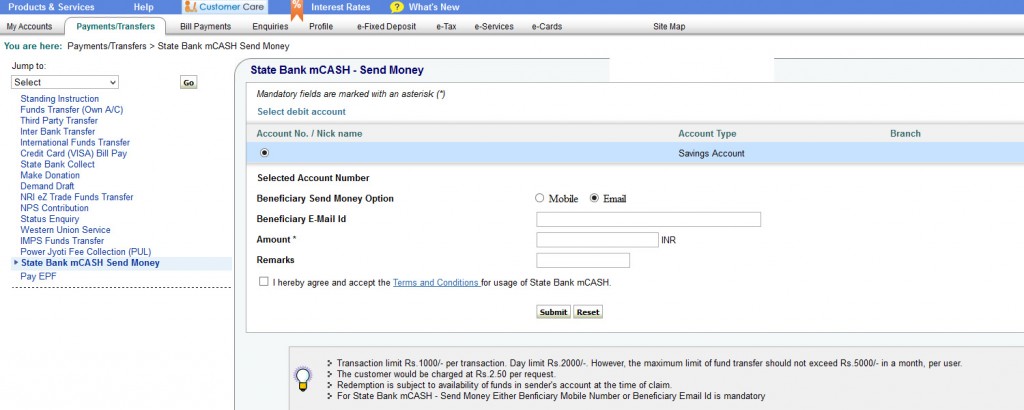Open Credit Card (VISA) Bill Pay link
Viewport: 1024px width, 410px height.
(x=73, y=153)
